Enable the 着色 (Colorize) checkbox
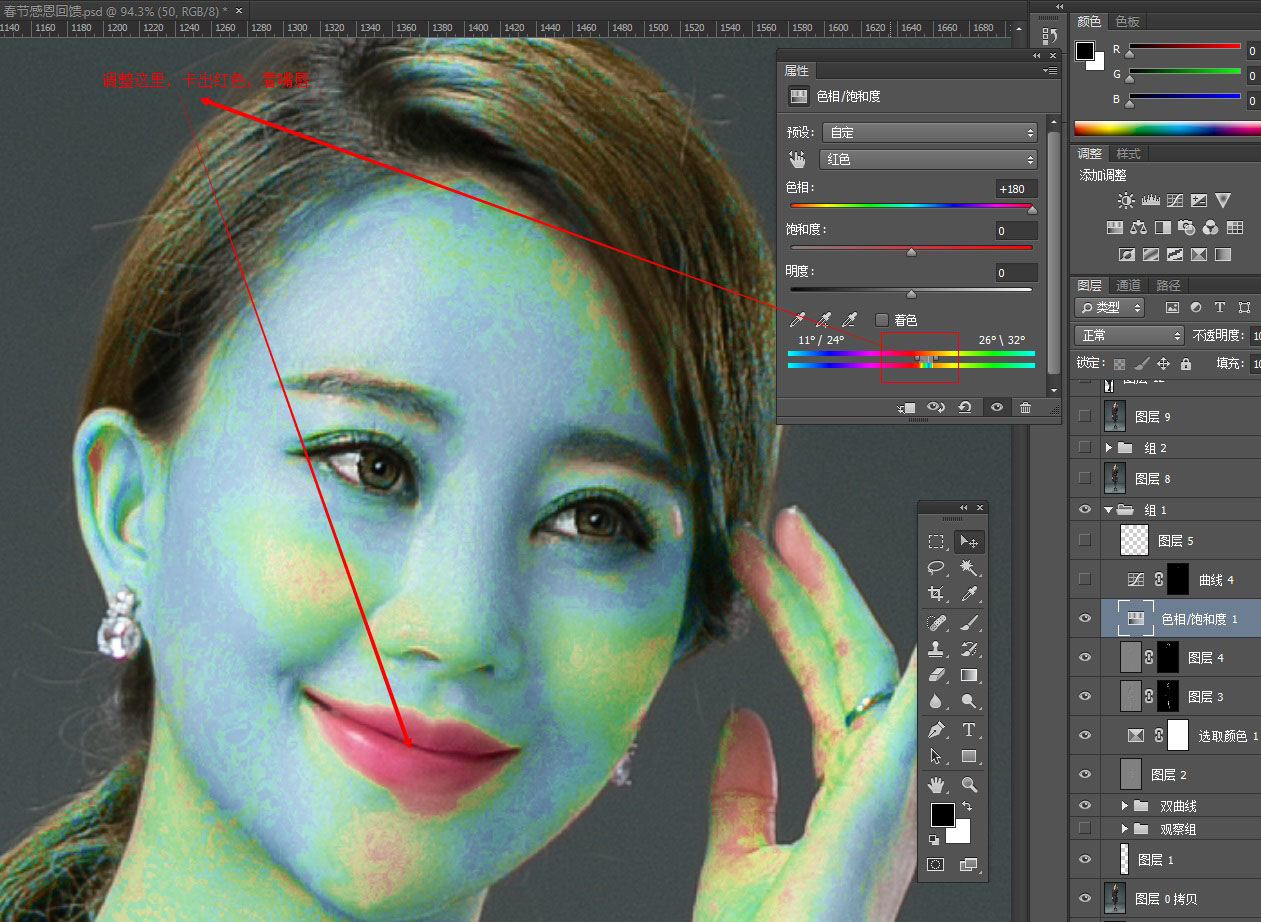The width and height of the screenshot is (1261, 922). coord(881,320)
